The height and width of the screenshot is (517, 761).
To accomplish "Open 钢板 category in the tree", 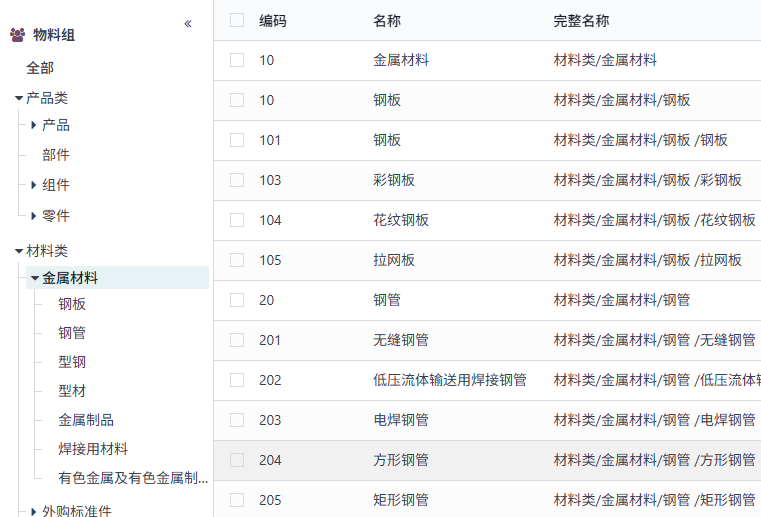I will click(x=72, y=304).
